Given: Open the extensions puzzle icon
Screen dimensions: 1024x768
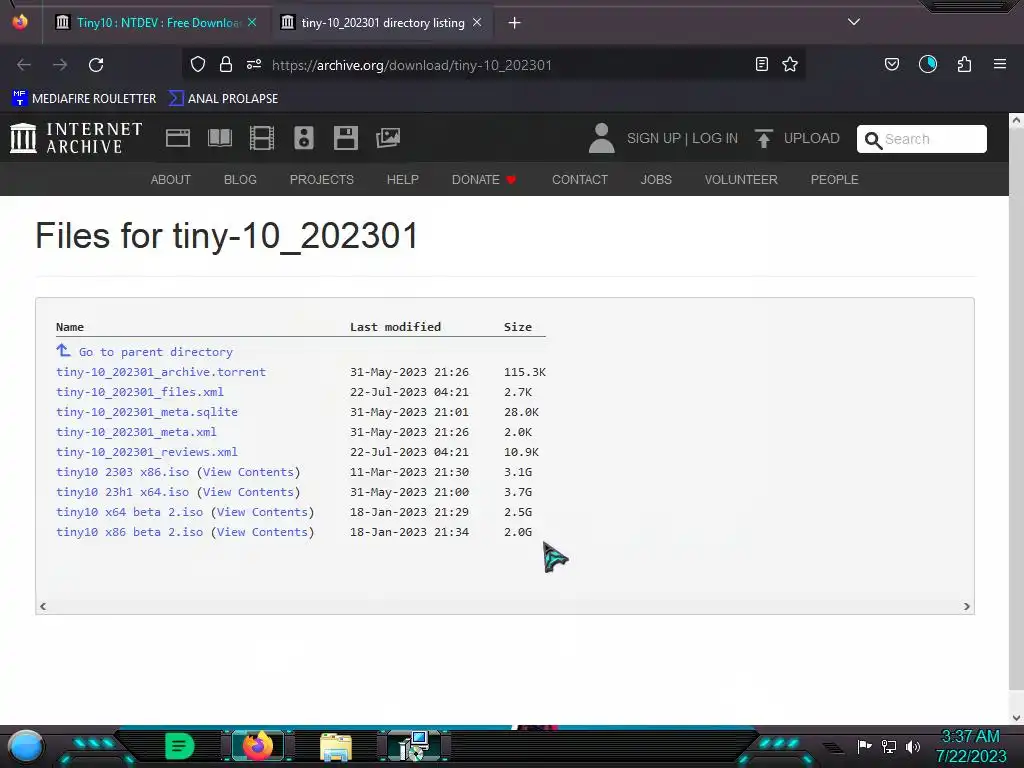Looking at the screenshot, I should 965,64.
